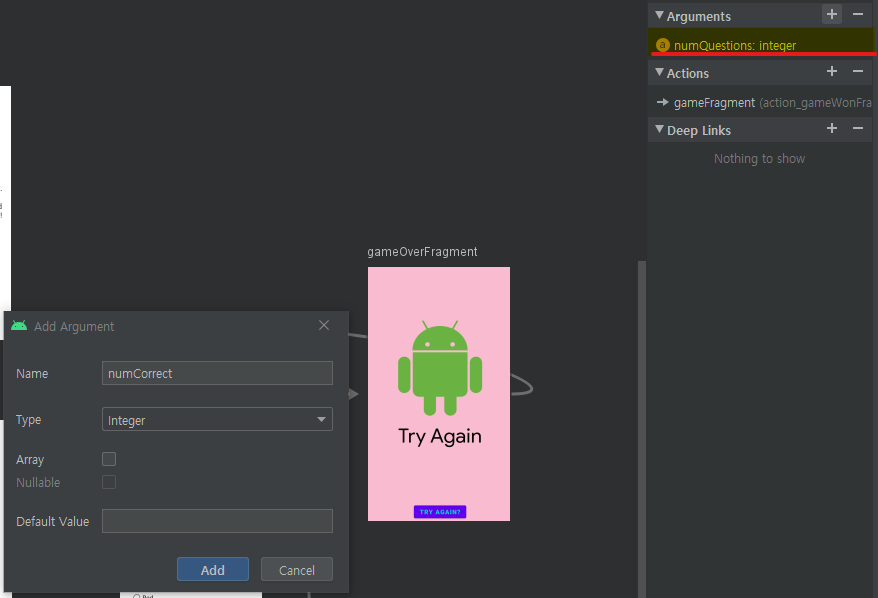
Task: Click the Android icon in dialog title
Action: (x=19, y=326)
